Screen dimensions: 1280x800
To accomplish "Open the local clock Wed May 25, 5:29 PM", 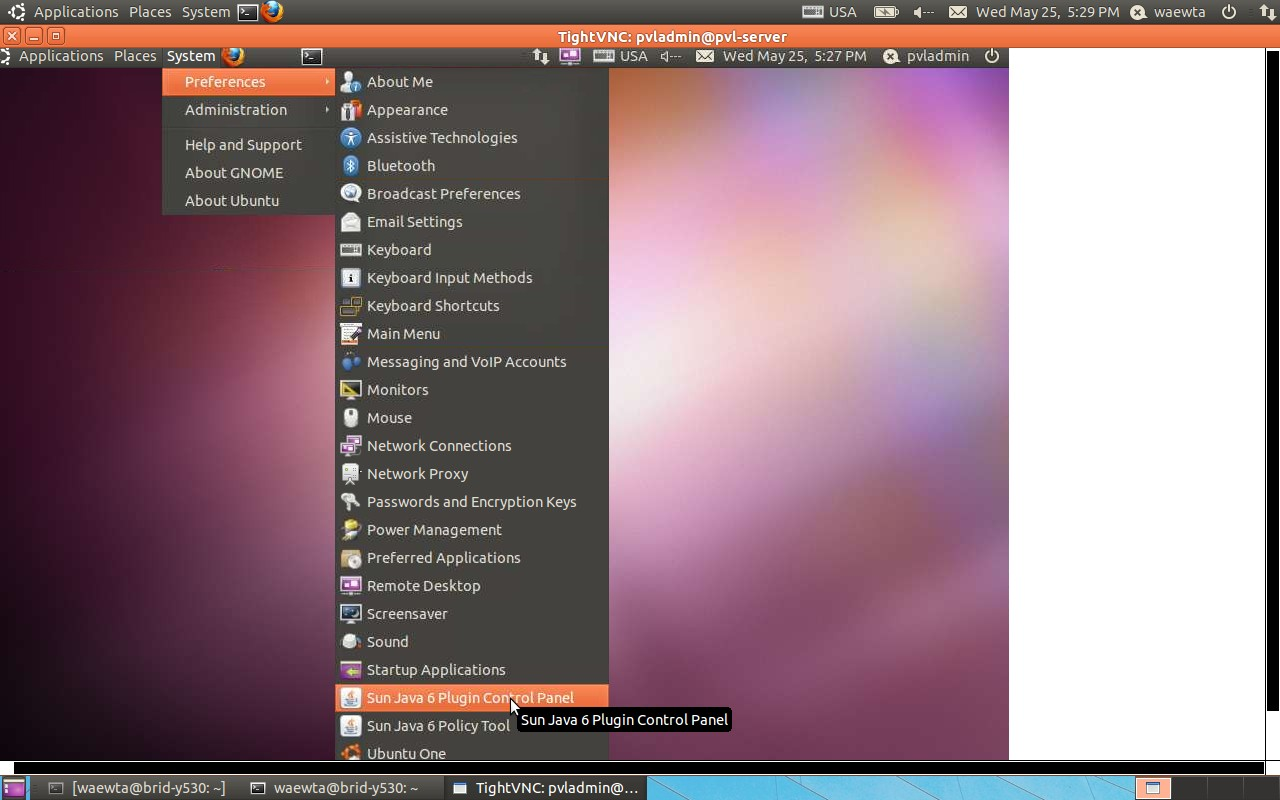I will click(x=1047, y=12).
